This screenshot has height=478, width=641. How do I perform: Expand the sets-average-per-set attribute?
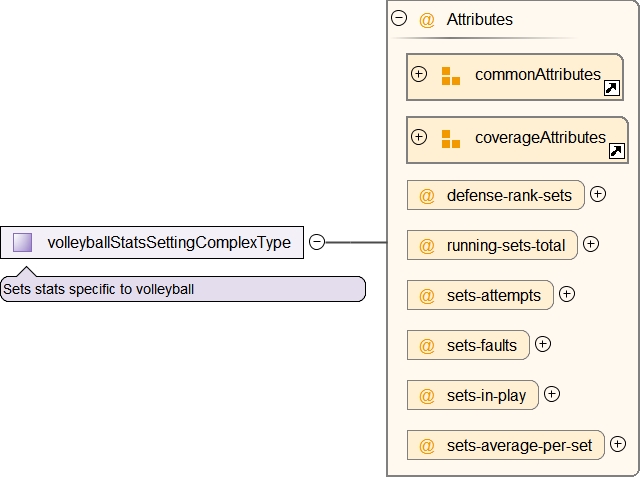click(x=617, y=443)
